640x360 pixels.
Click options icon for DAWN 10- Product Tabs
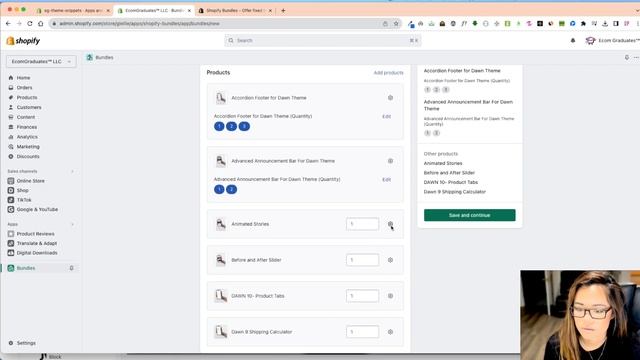click(390, 296)
